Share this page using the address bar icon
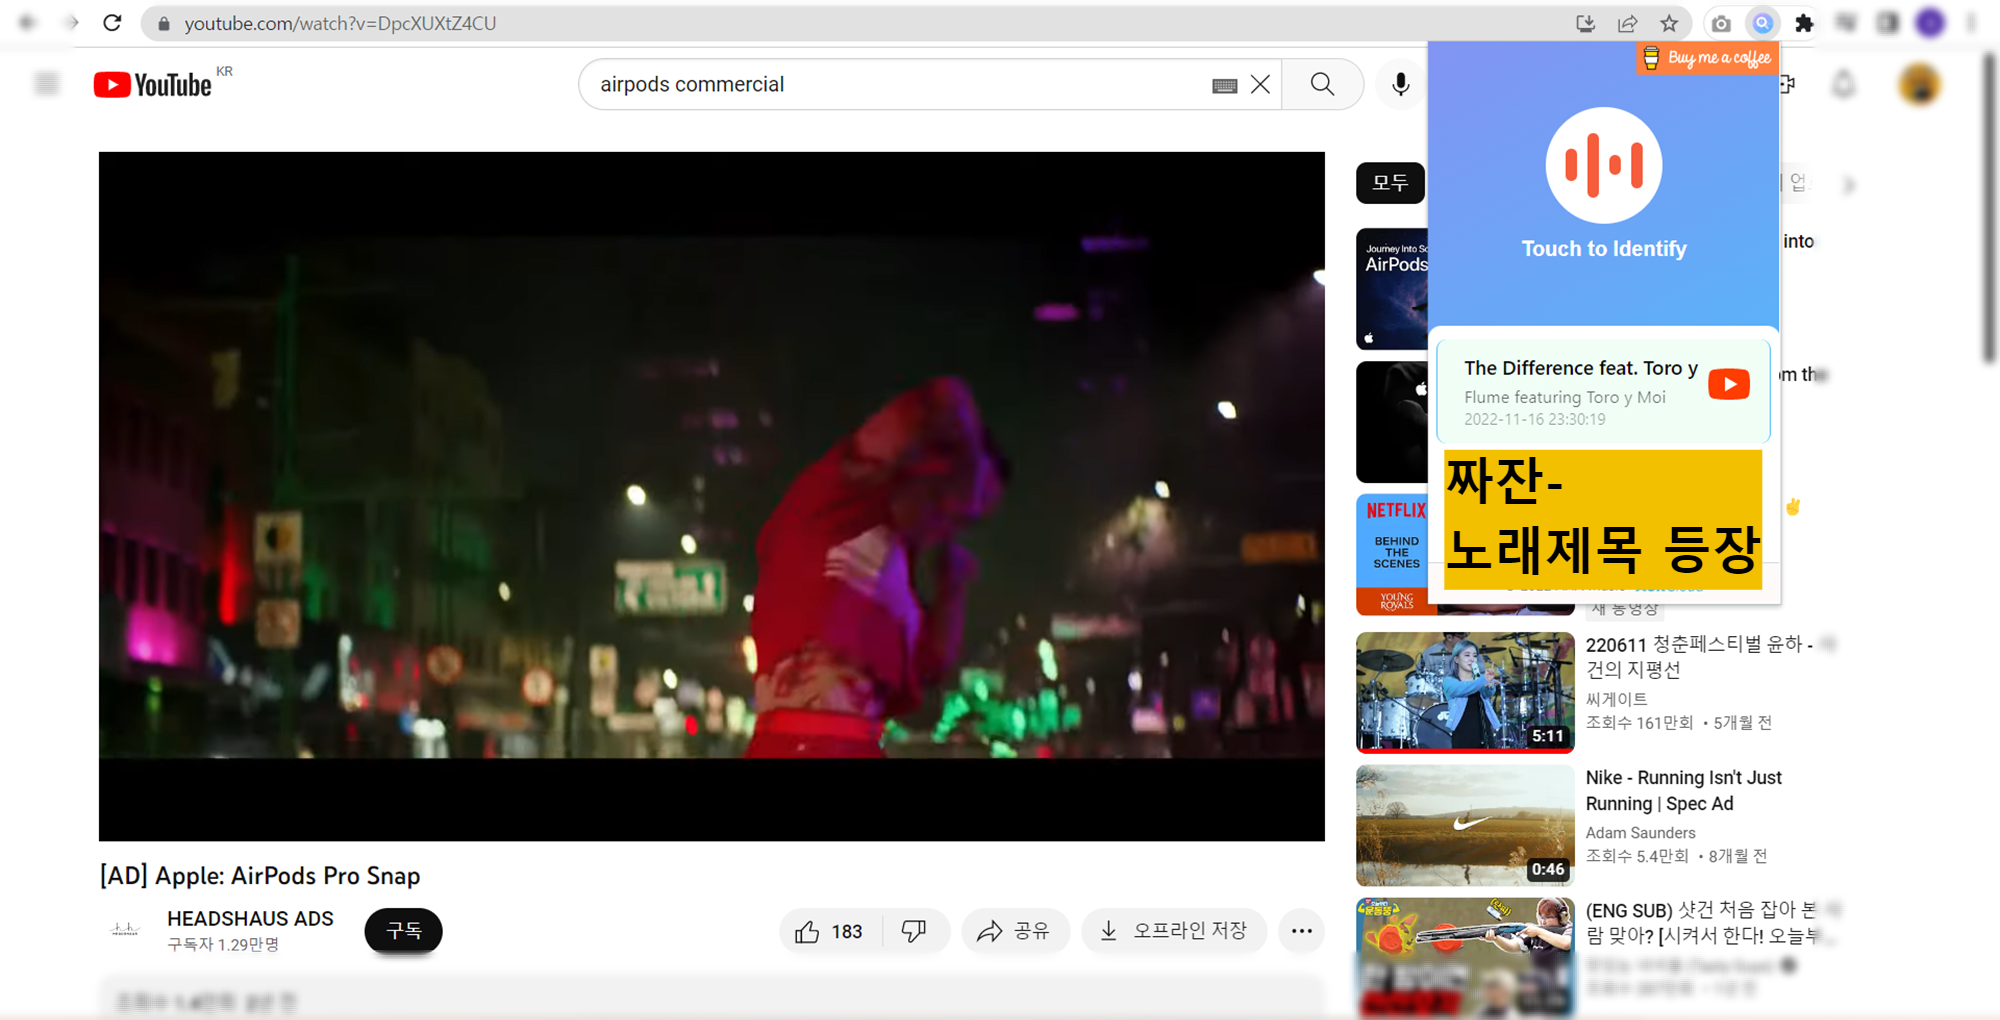Image resolution: width=2000 pixels, height=1020 pixels. point(1627,24)
